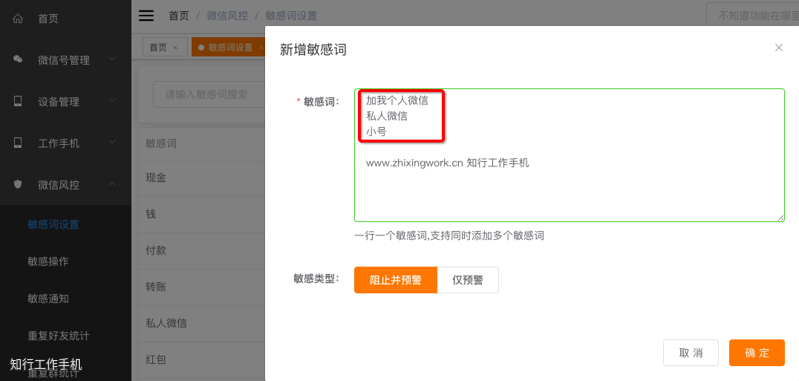This screenshot has height=381, width=799.
Task: Click the 转账 row in the table
Action: coord(201,287)
